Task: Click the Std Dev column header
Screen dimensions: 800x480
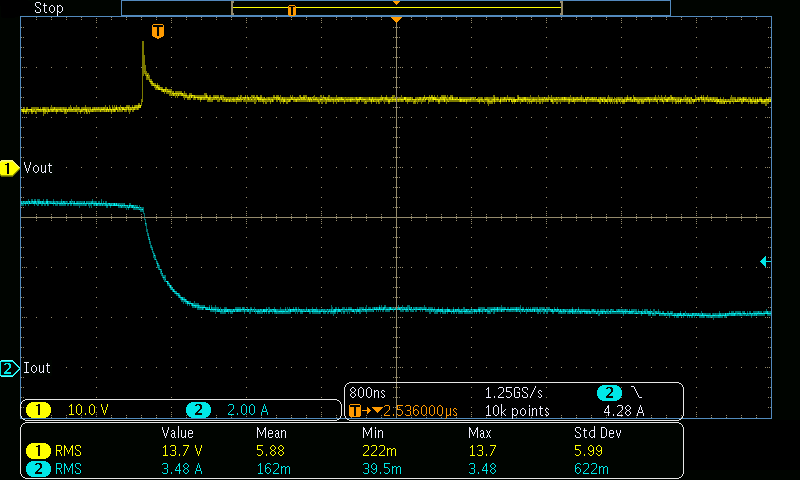Action: coord(599,434)
